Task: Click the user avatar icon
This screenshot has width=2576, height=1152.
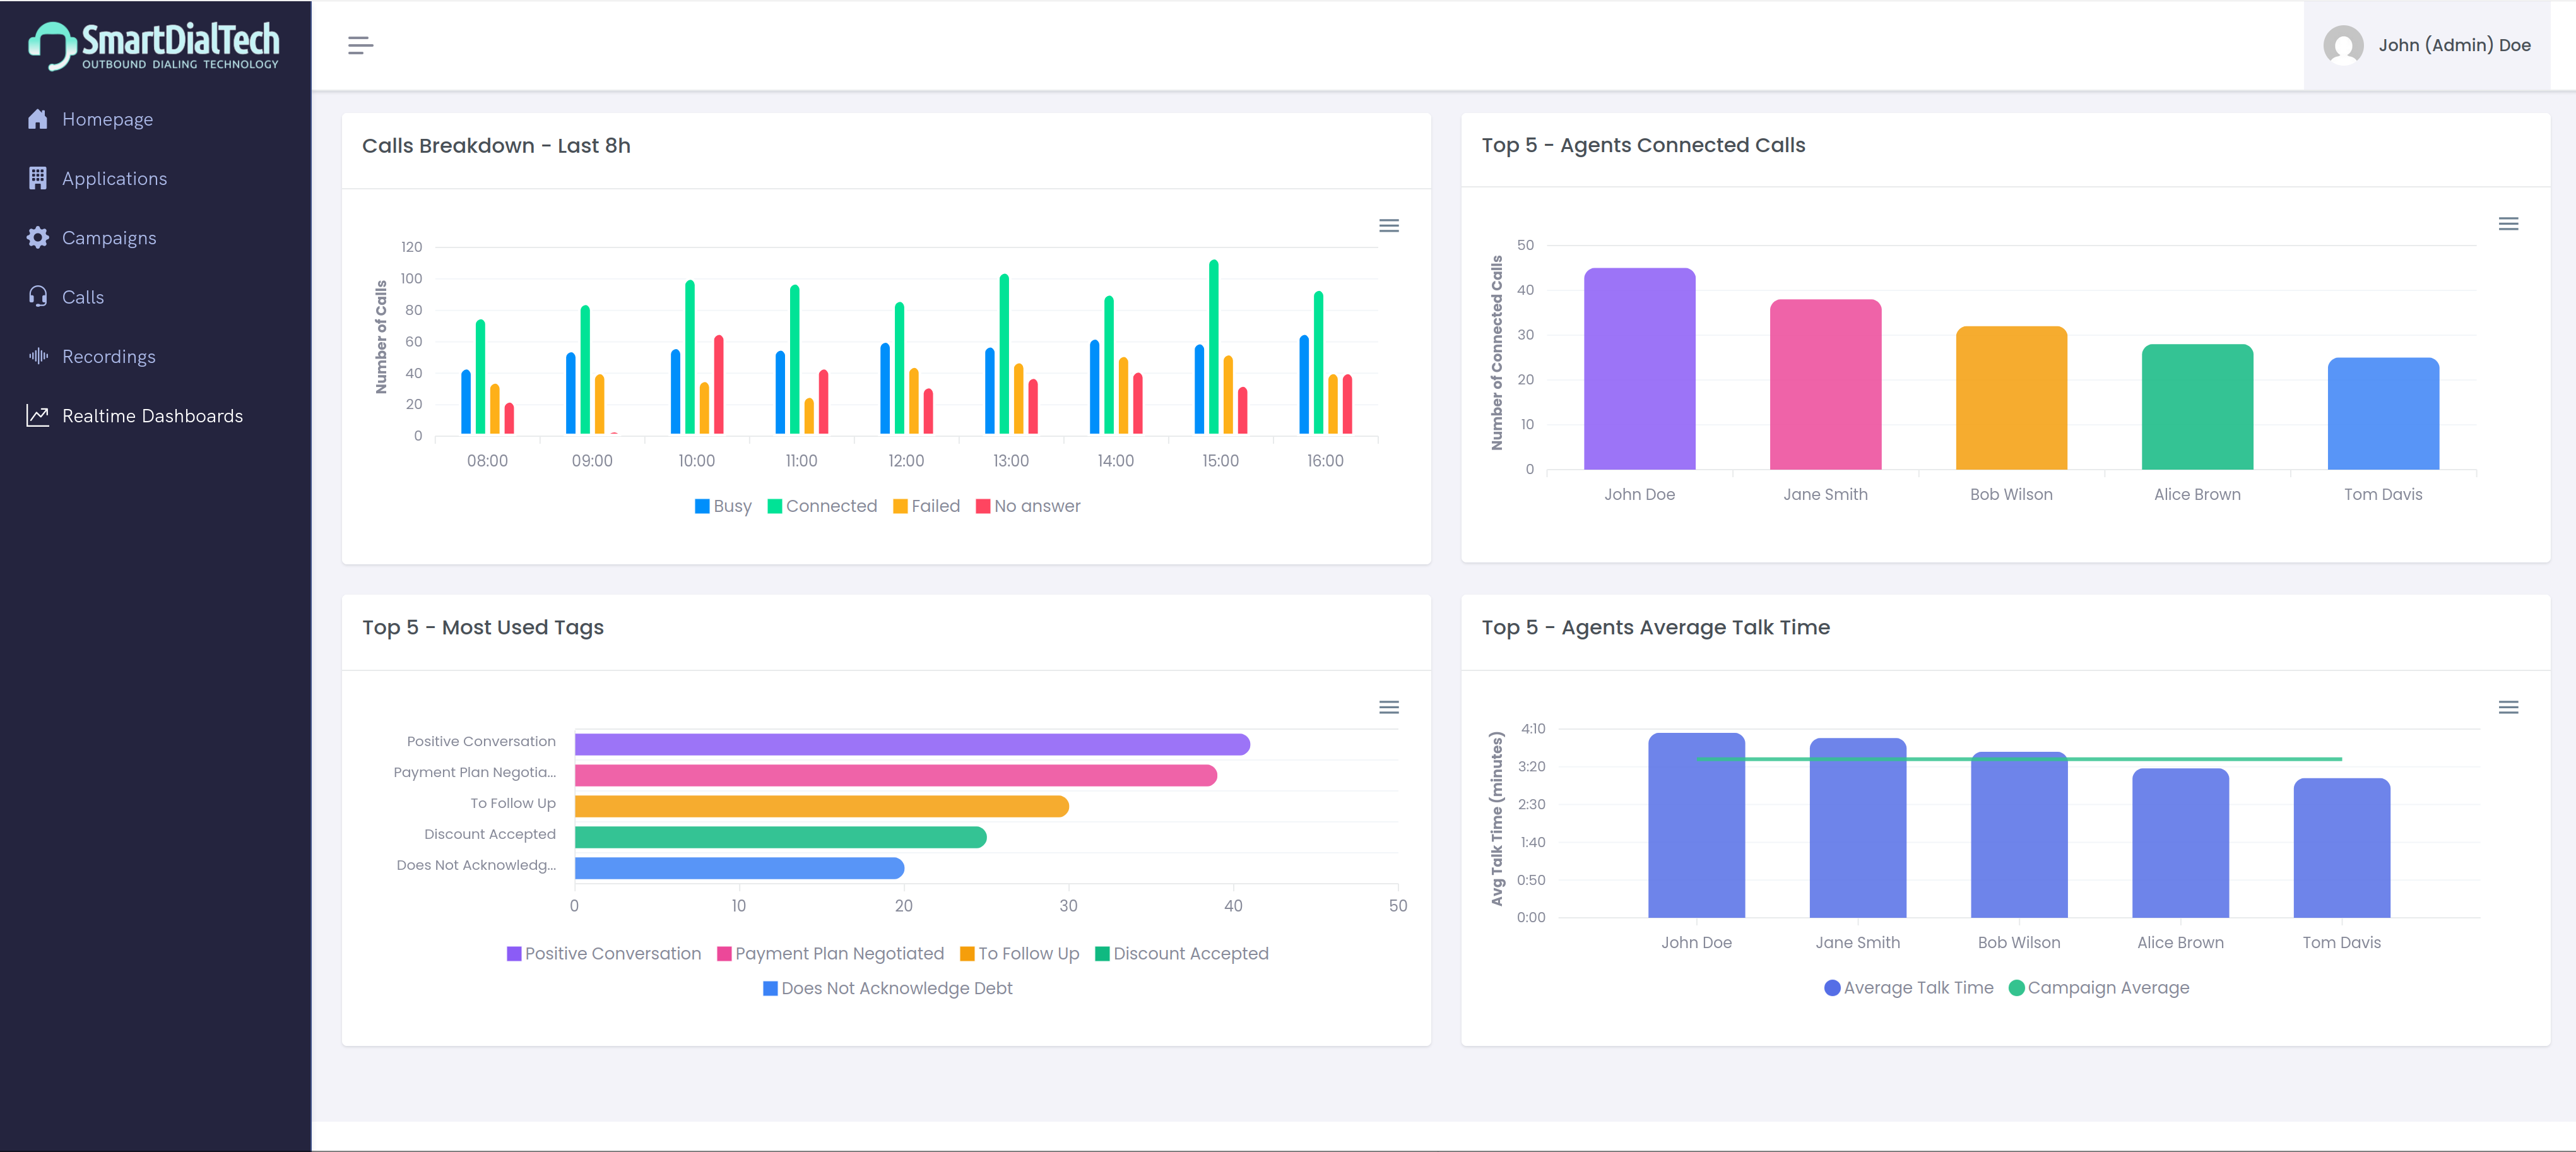Action: 2343,45
